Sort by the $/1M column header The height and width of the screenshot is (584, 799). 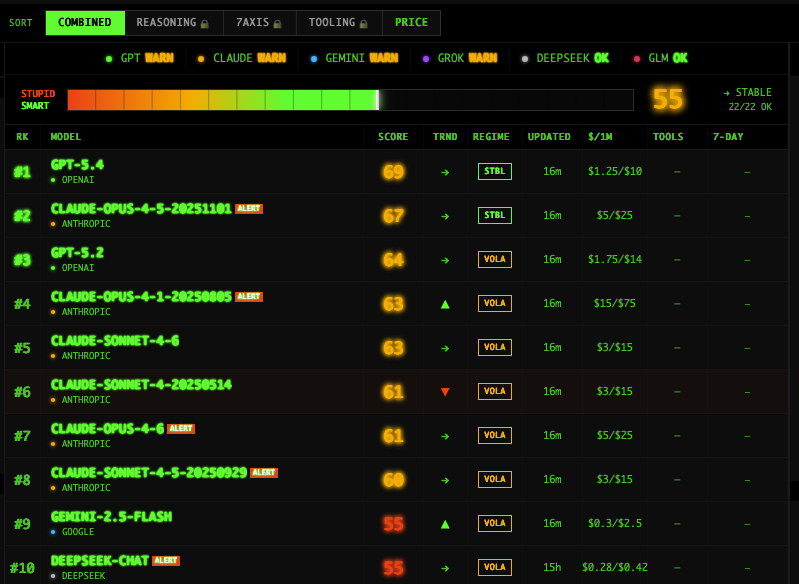(x=600, y=137)
